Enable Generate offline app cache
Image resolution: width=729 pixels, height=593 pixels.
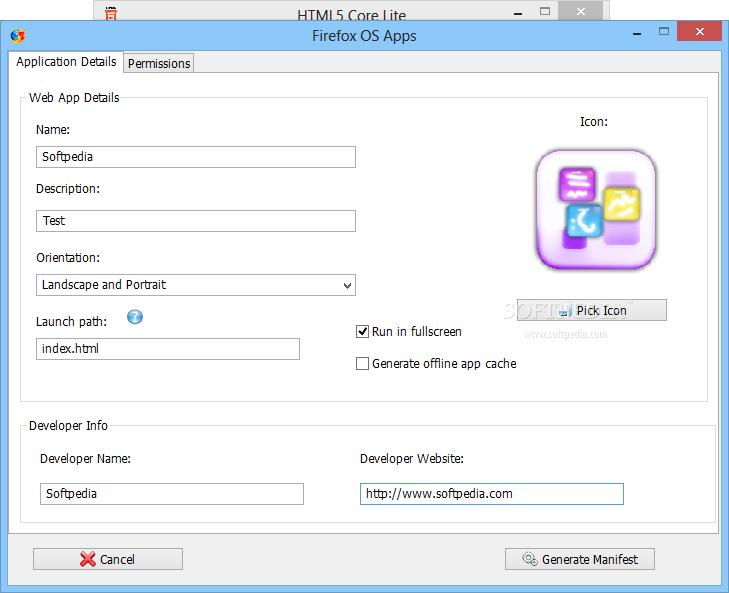pyautogui.click(x=362, y=363)
